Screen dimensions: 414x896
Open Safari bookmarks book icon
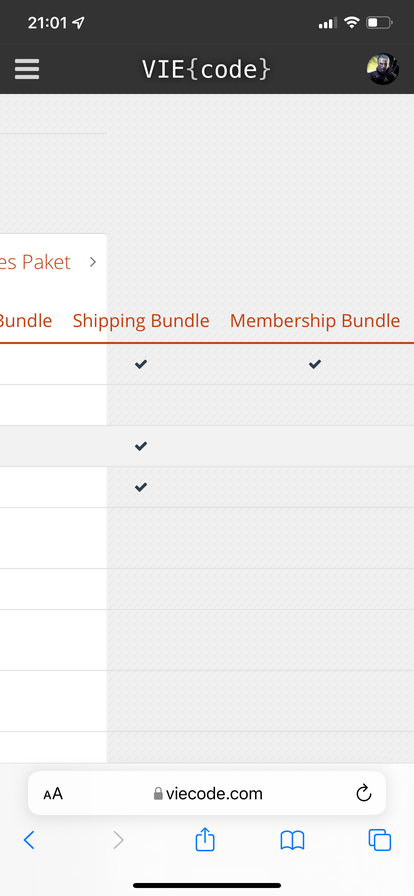292,840
